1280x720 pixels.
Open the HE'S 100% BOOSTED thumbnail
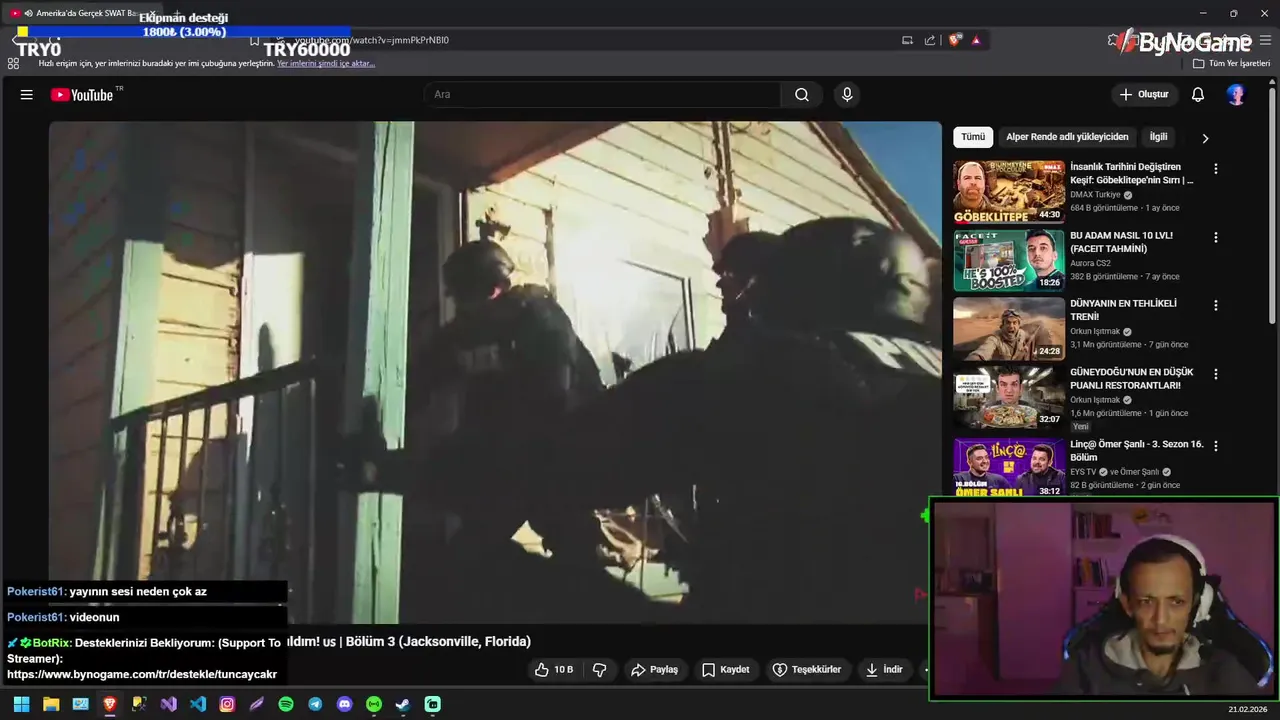pos(1008,260)
